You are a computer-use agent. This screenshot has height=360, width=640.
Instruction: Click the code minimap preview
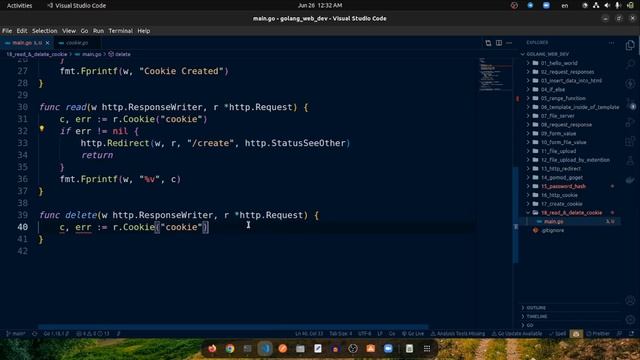[495, 74]
